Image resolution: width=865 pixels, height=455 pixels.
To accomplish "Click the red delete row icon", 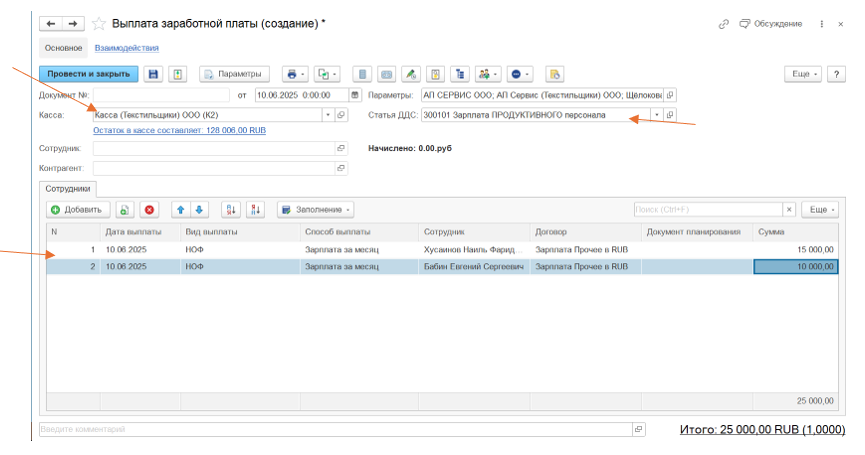I will coord(149,209).
